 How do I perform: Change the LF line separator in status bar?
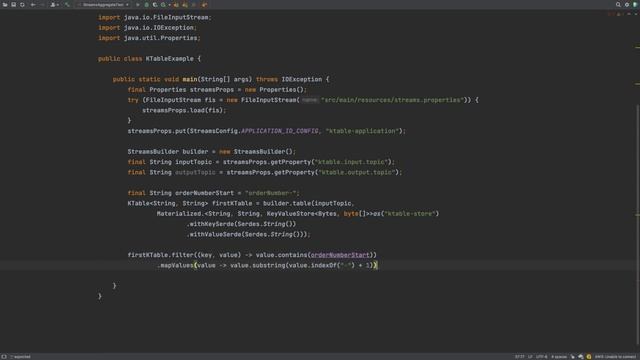530,356
